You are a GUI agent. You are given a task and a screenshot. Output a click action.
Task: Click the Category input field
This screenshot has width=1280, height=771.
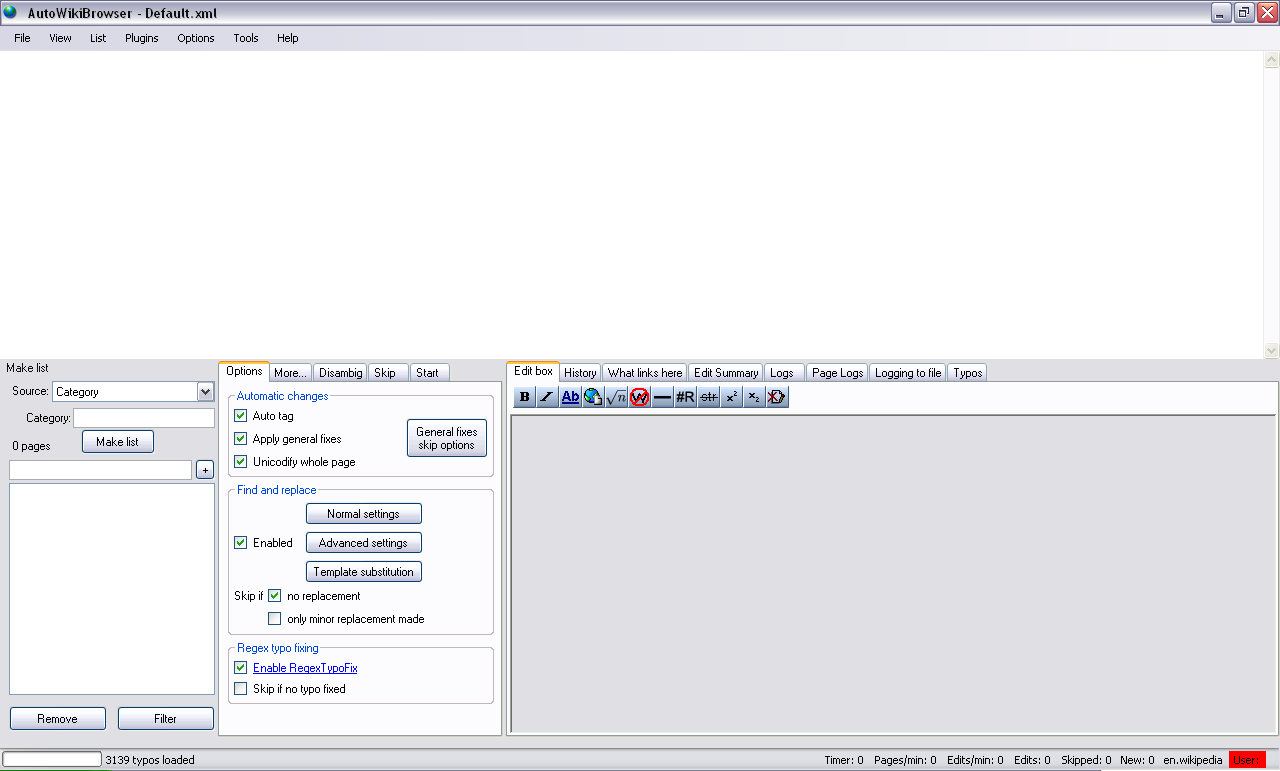click(x=144, y=418)
